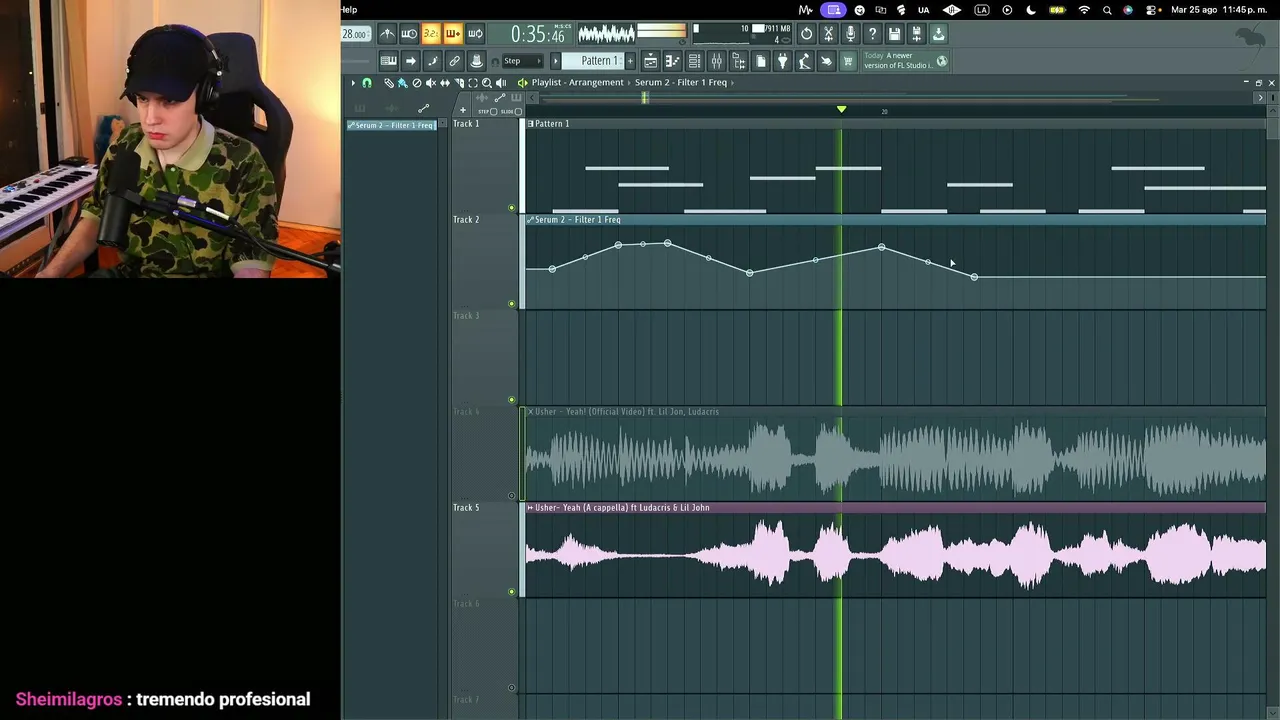Toggle the playlist magnet snap

367,83
